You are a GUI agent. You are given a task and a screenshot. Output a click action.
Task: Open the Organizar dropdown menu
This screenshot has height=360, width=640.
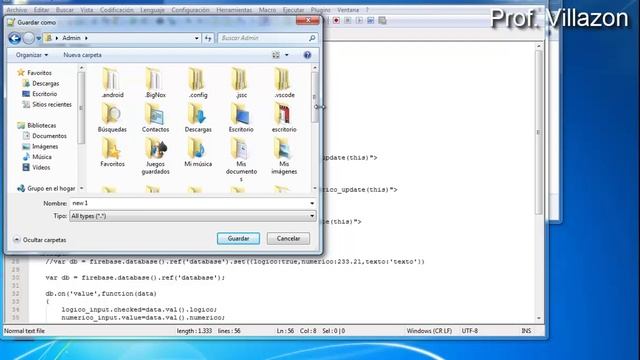pyautogui.click(x=32, y=55)
